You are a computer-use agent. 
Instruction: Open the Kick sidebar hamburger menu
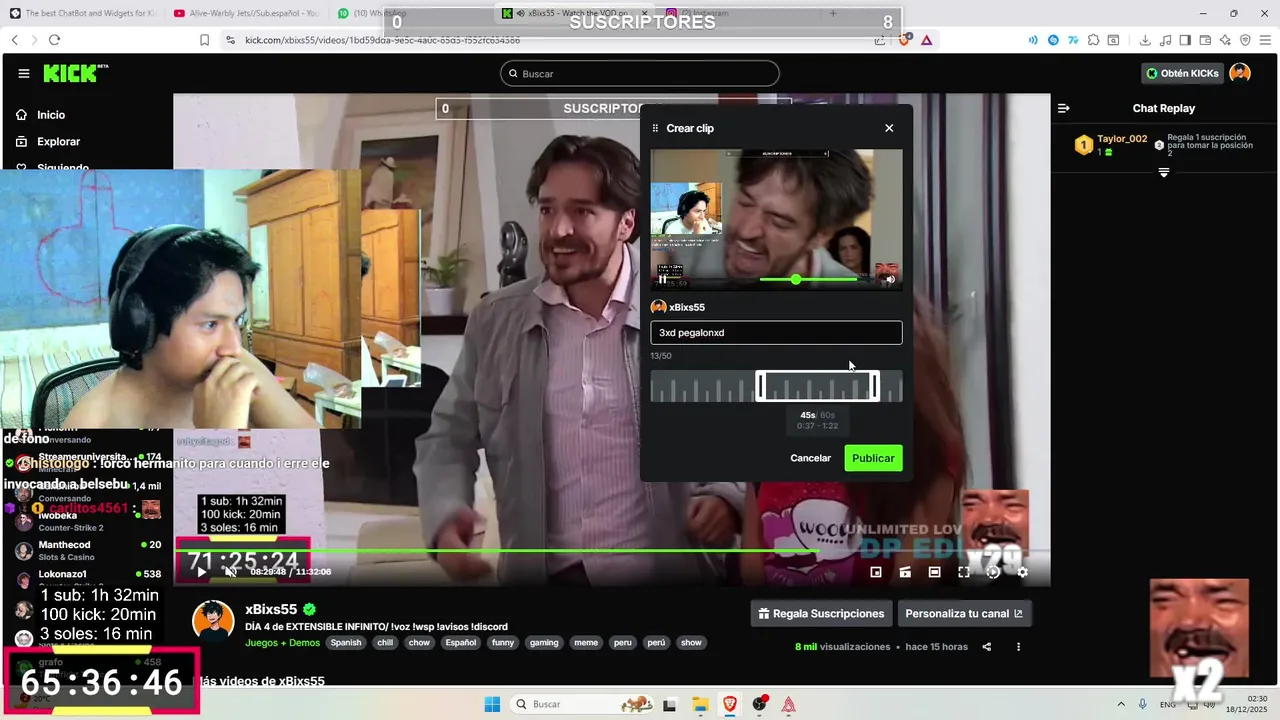coord(24,73)
